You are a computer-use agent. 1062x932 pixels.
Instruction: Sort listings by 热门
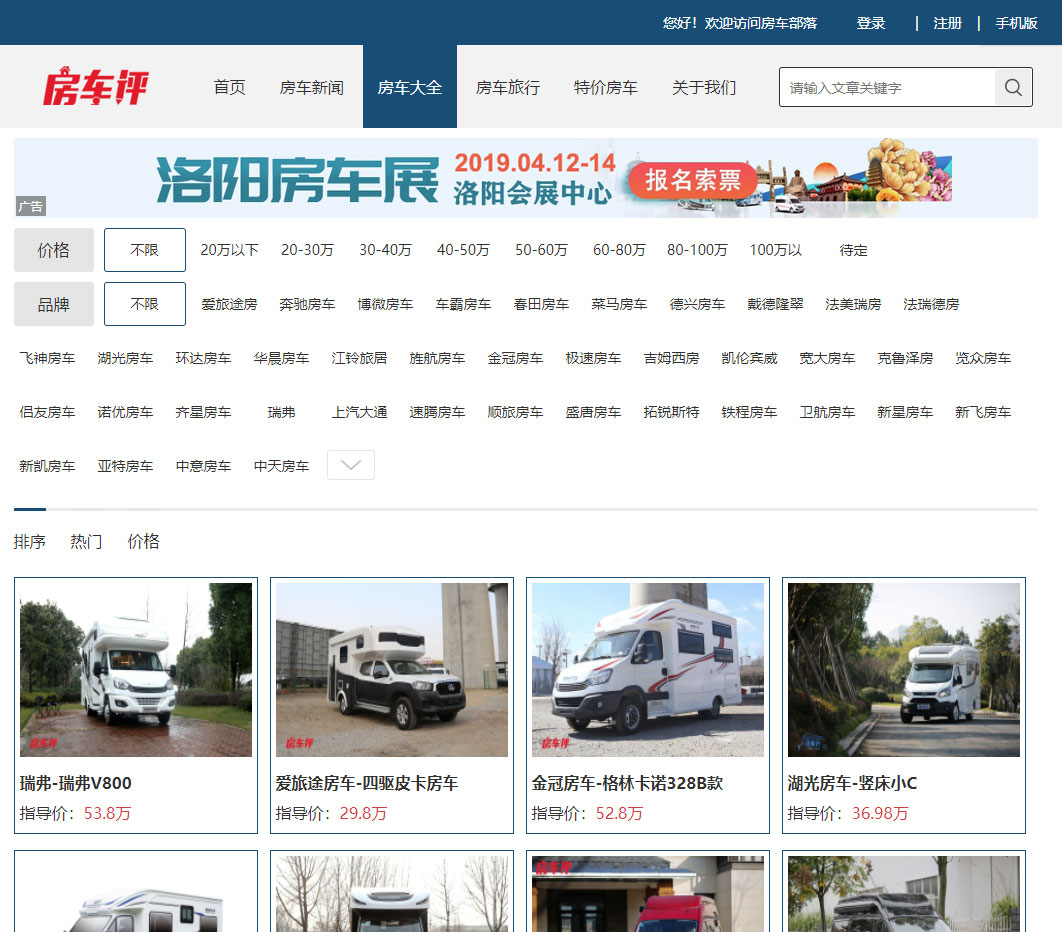tap(86, 541)
